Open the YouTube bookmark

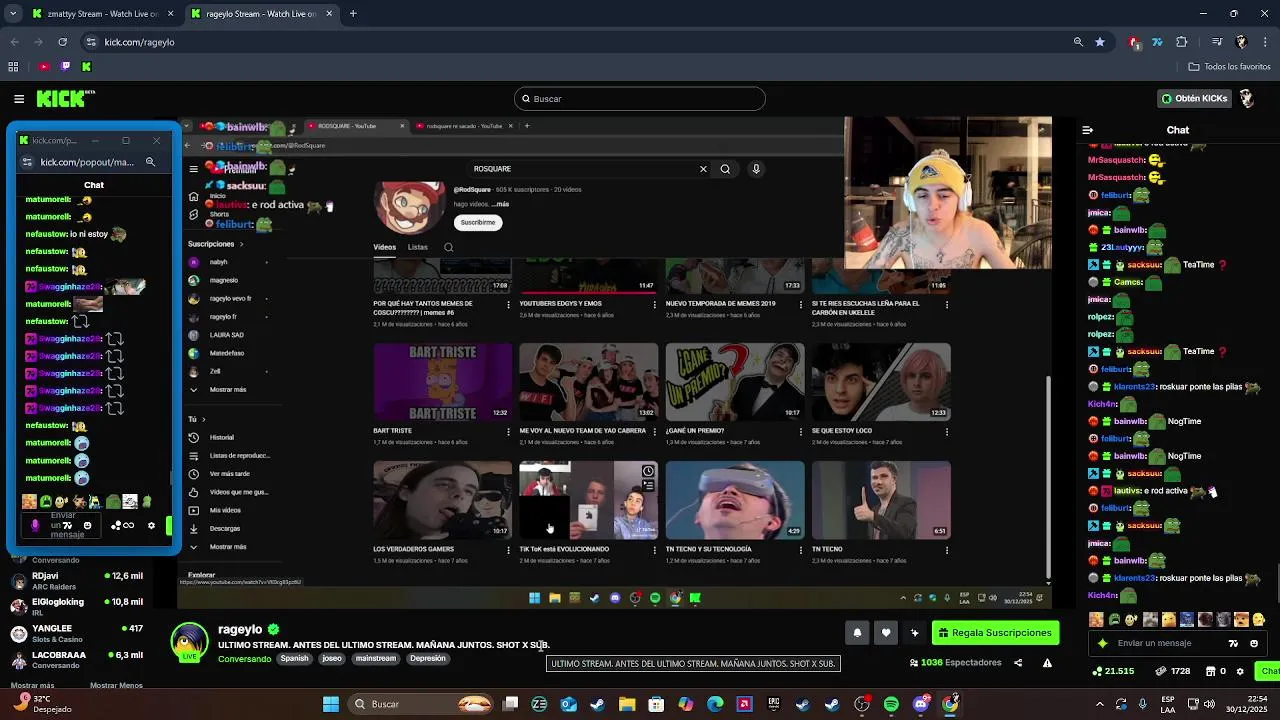(44, 66)
